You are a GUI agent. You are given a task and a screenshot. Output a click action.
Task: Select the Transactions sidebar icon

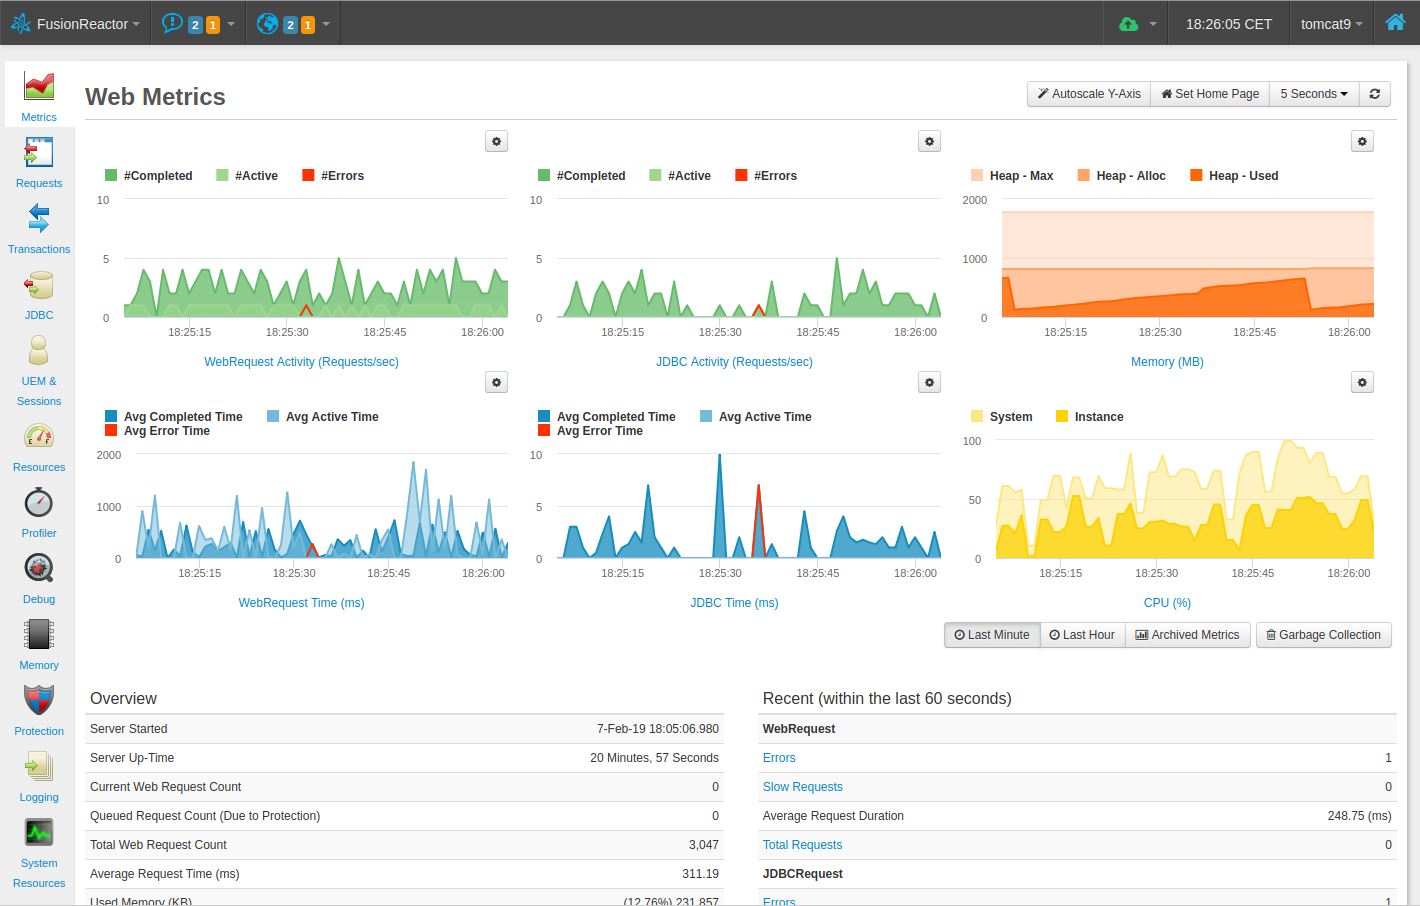pyautogui.click(x=39, y=226)
